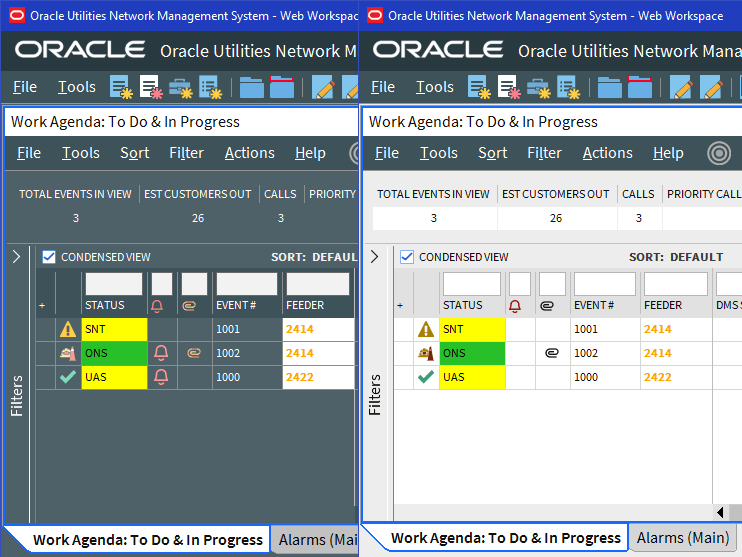Click feeder 2422 cell in left window

point(318,377)
